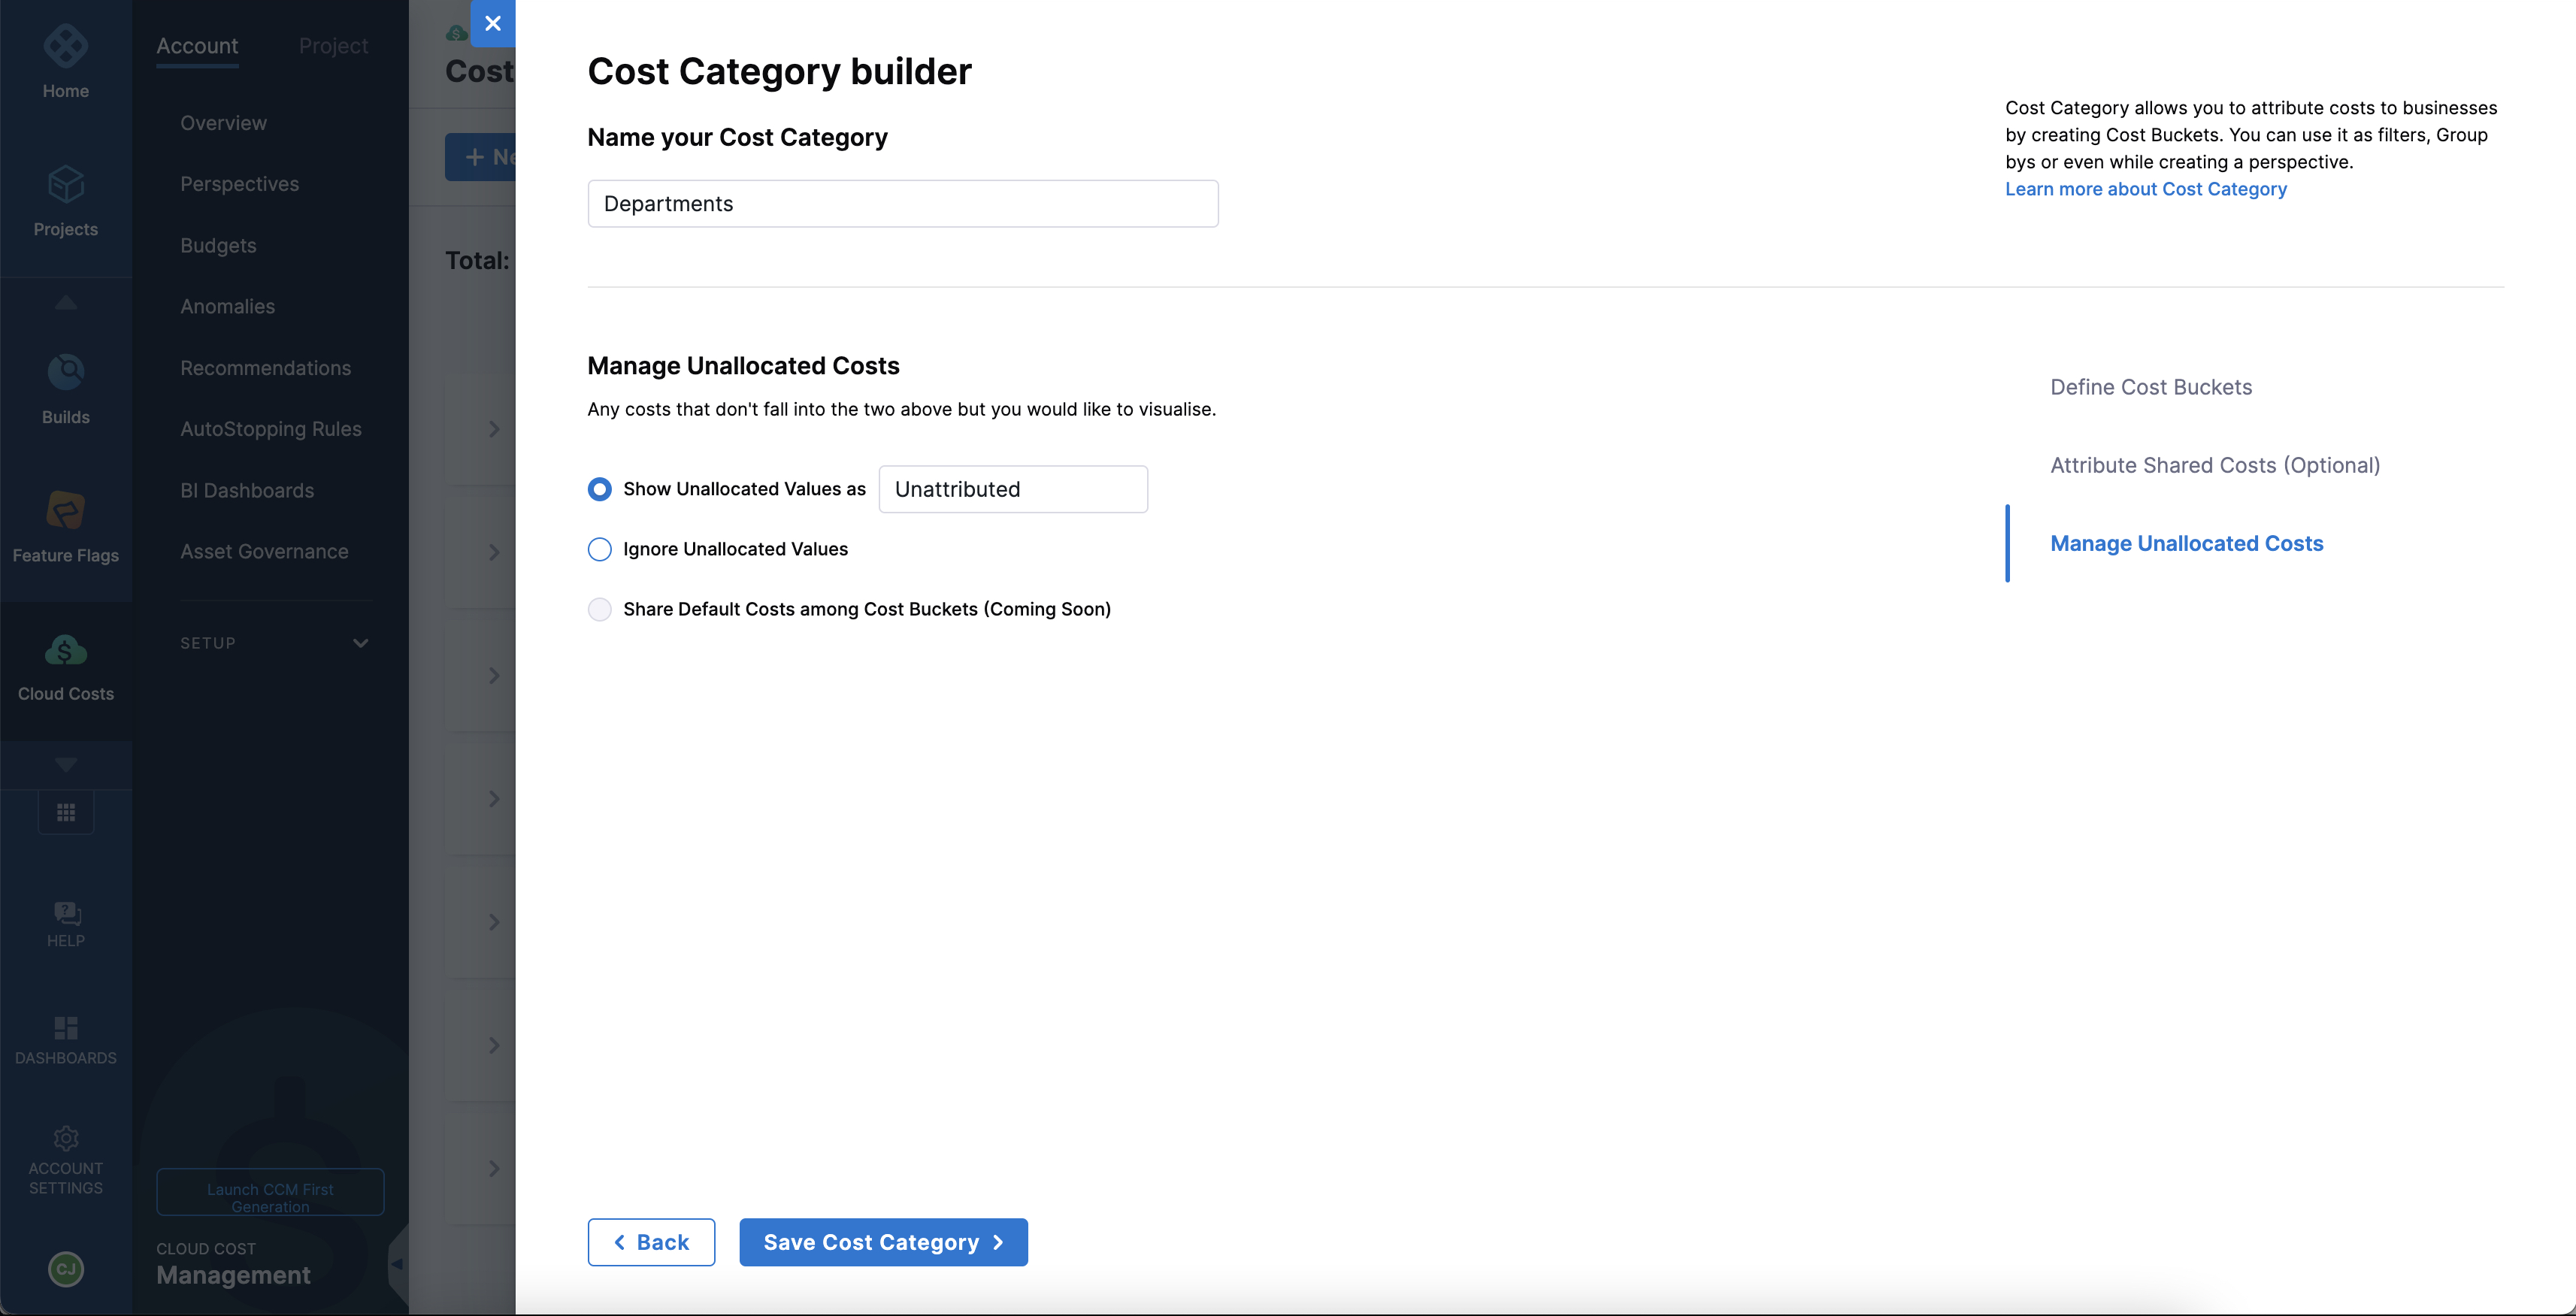Viewport: 2576px width, 1316px height.
Task: Select Ignore Unallocated Values option
Action: pos(599,549)
